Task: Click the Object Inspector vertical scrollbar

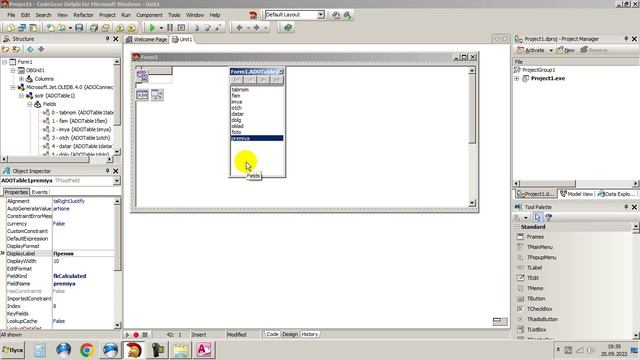Action: point(117,263)
